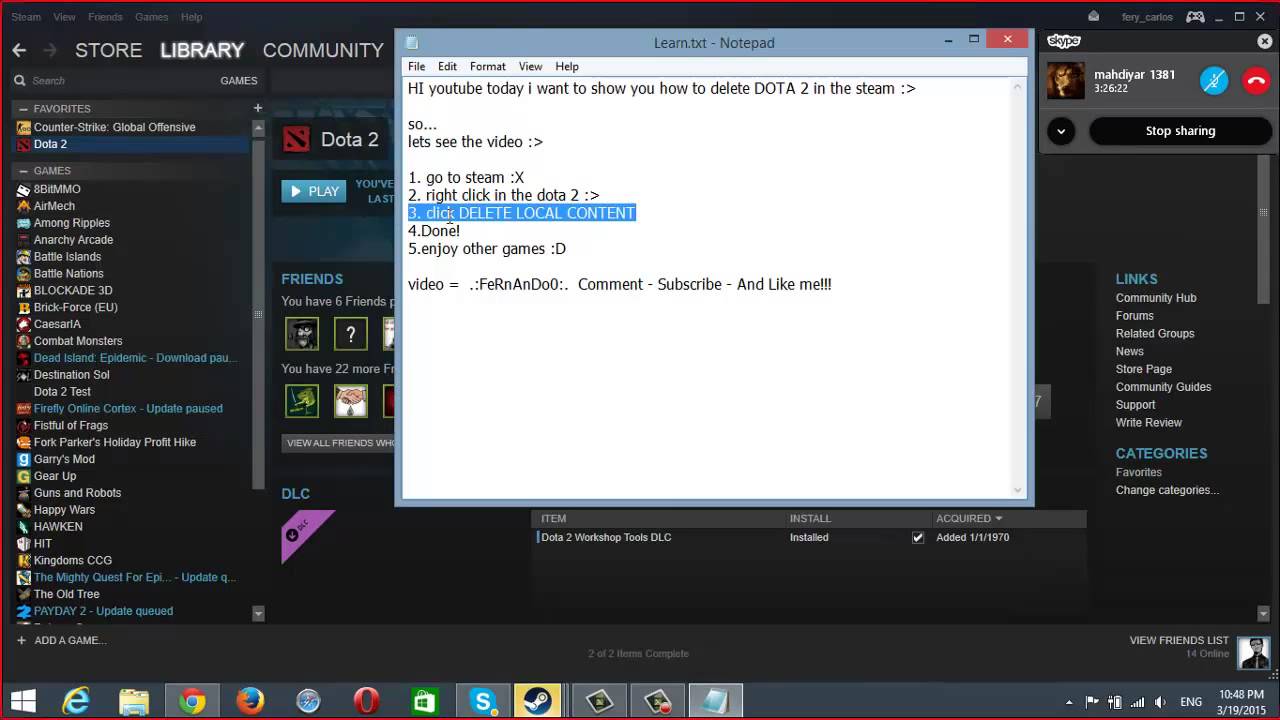Image resolution: width=1280 pixels, height=720 pixels.
Task: Sort DLC by ACQUIRED column dropdown
Action: 969,518
